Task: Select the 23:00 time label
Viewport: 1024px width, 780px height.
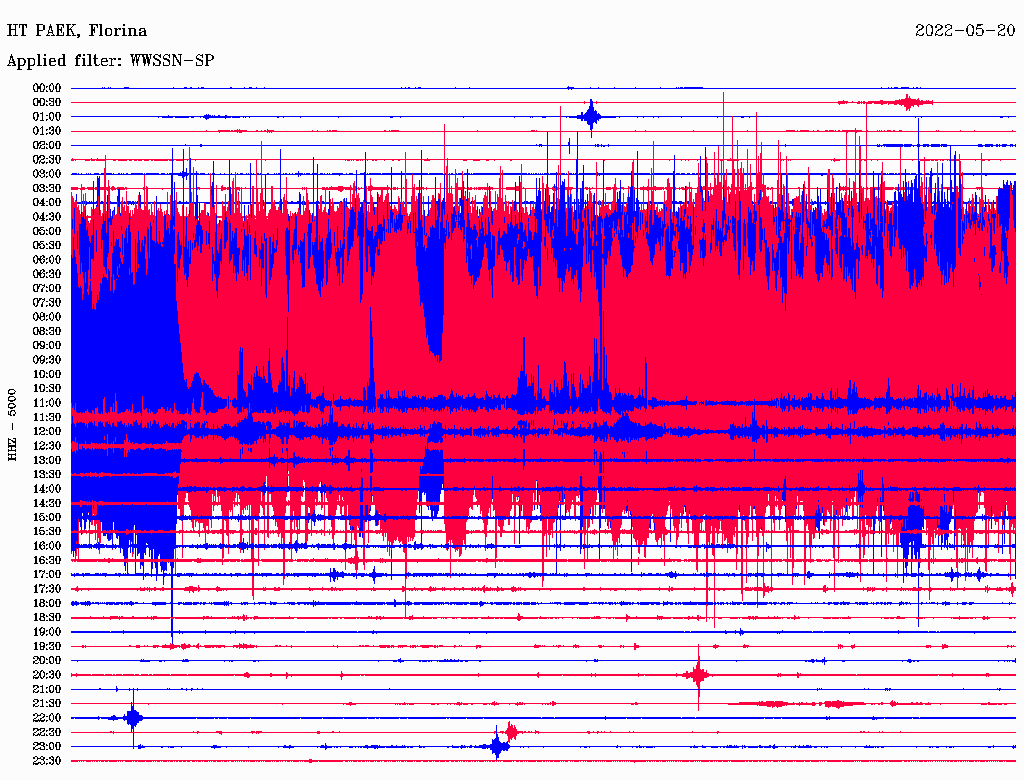Action: pyautogui.click(x=47, y=747)
